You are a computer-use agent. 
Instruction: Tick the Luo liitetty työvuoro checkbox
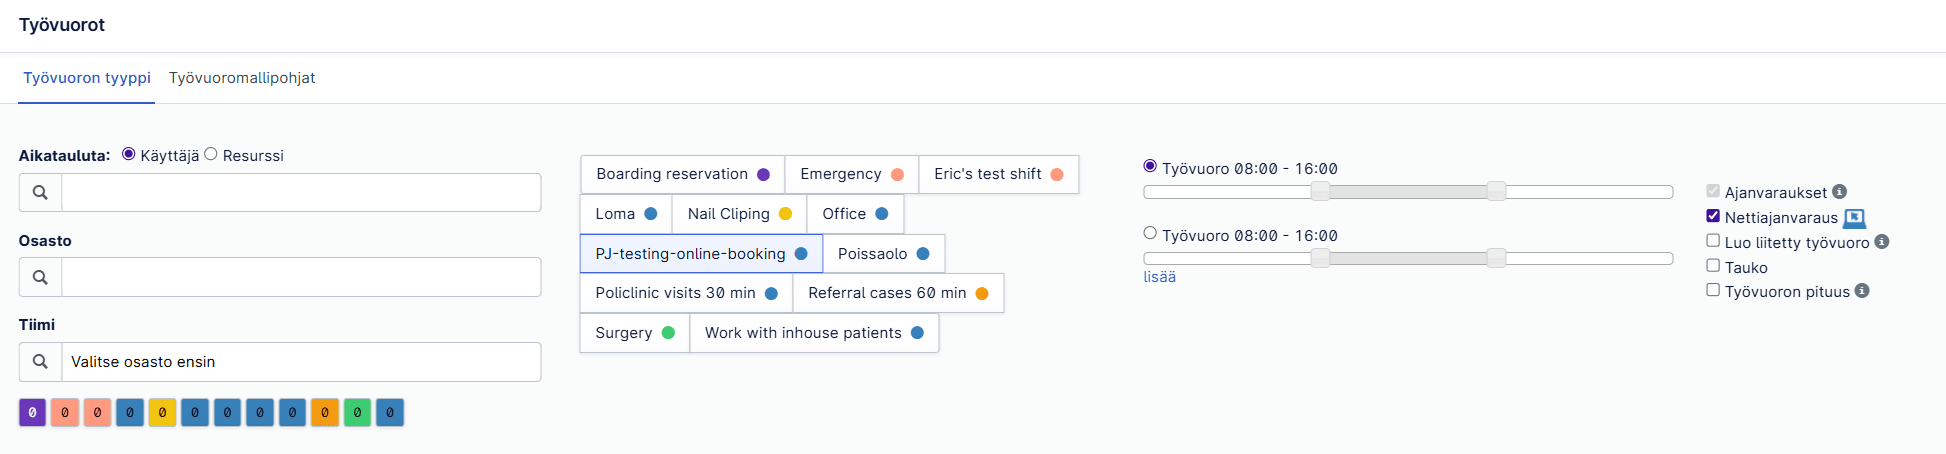[x=1713, y=241]
